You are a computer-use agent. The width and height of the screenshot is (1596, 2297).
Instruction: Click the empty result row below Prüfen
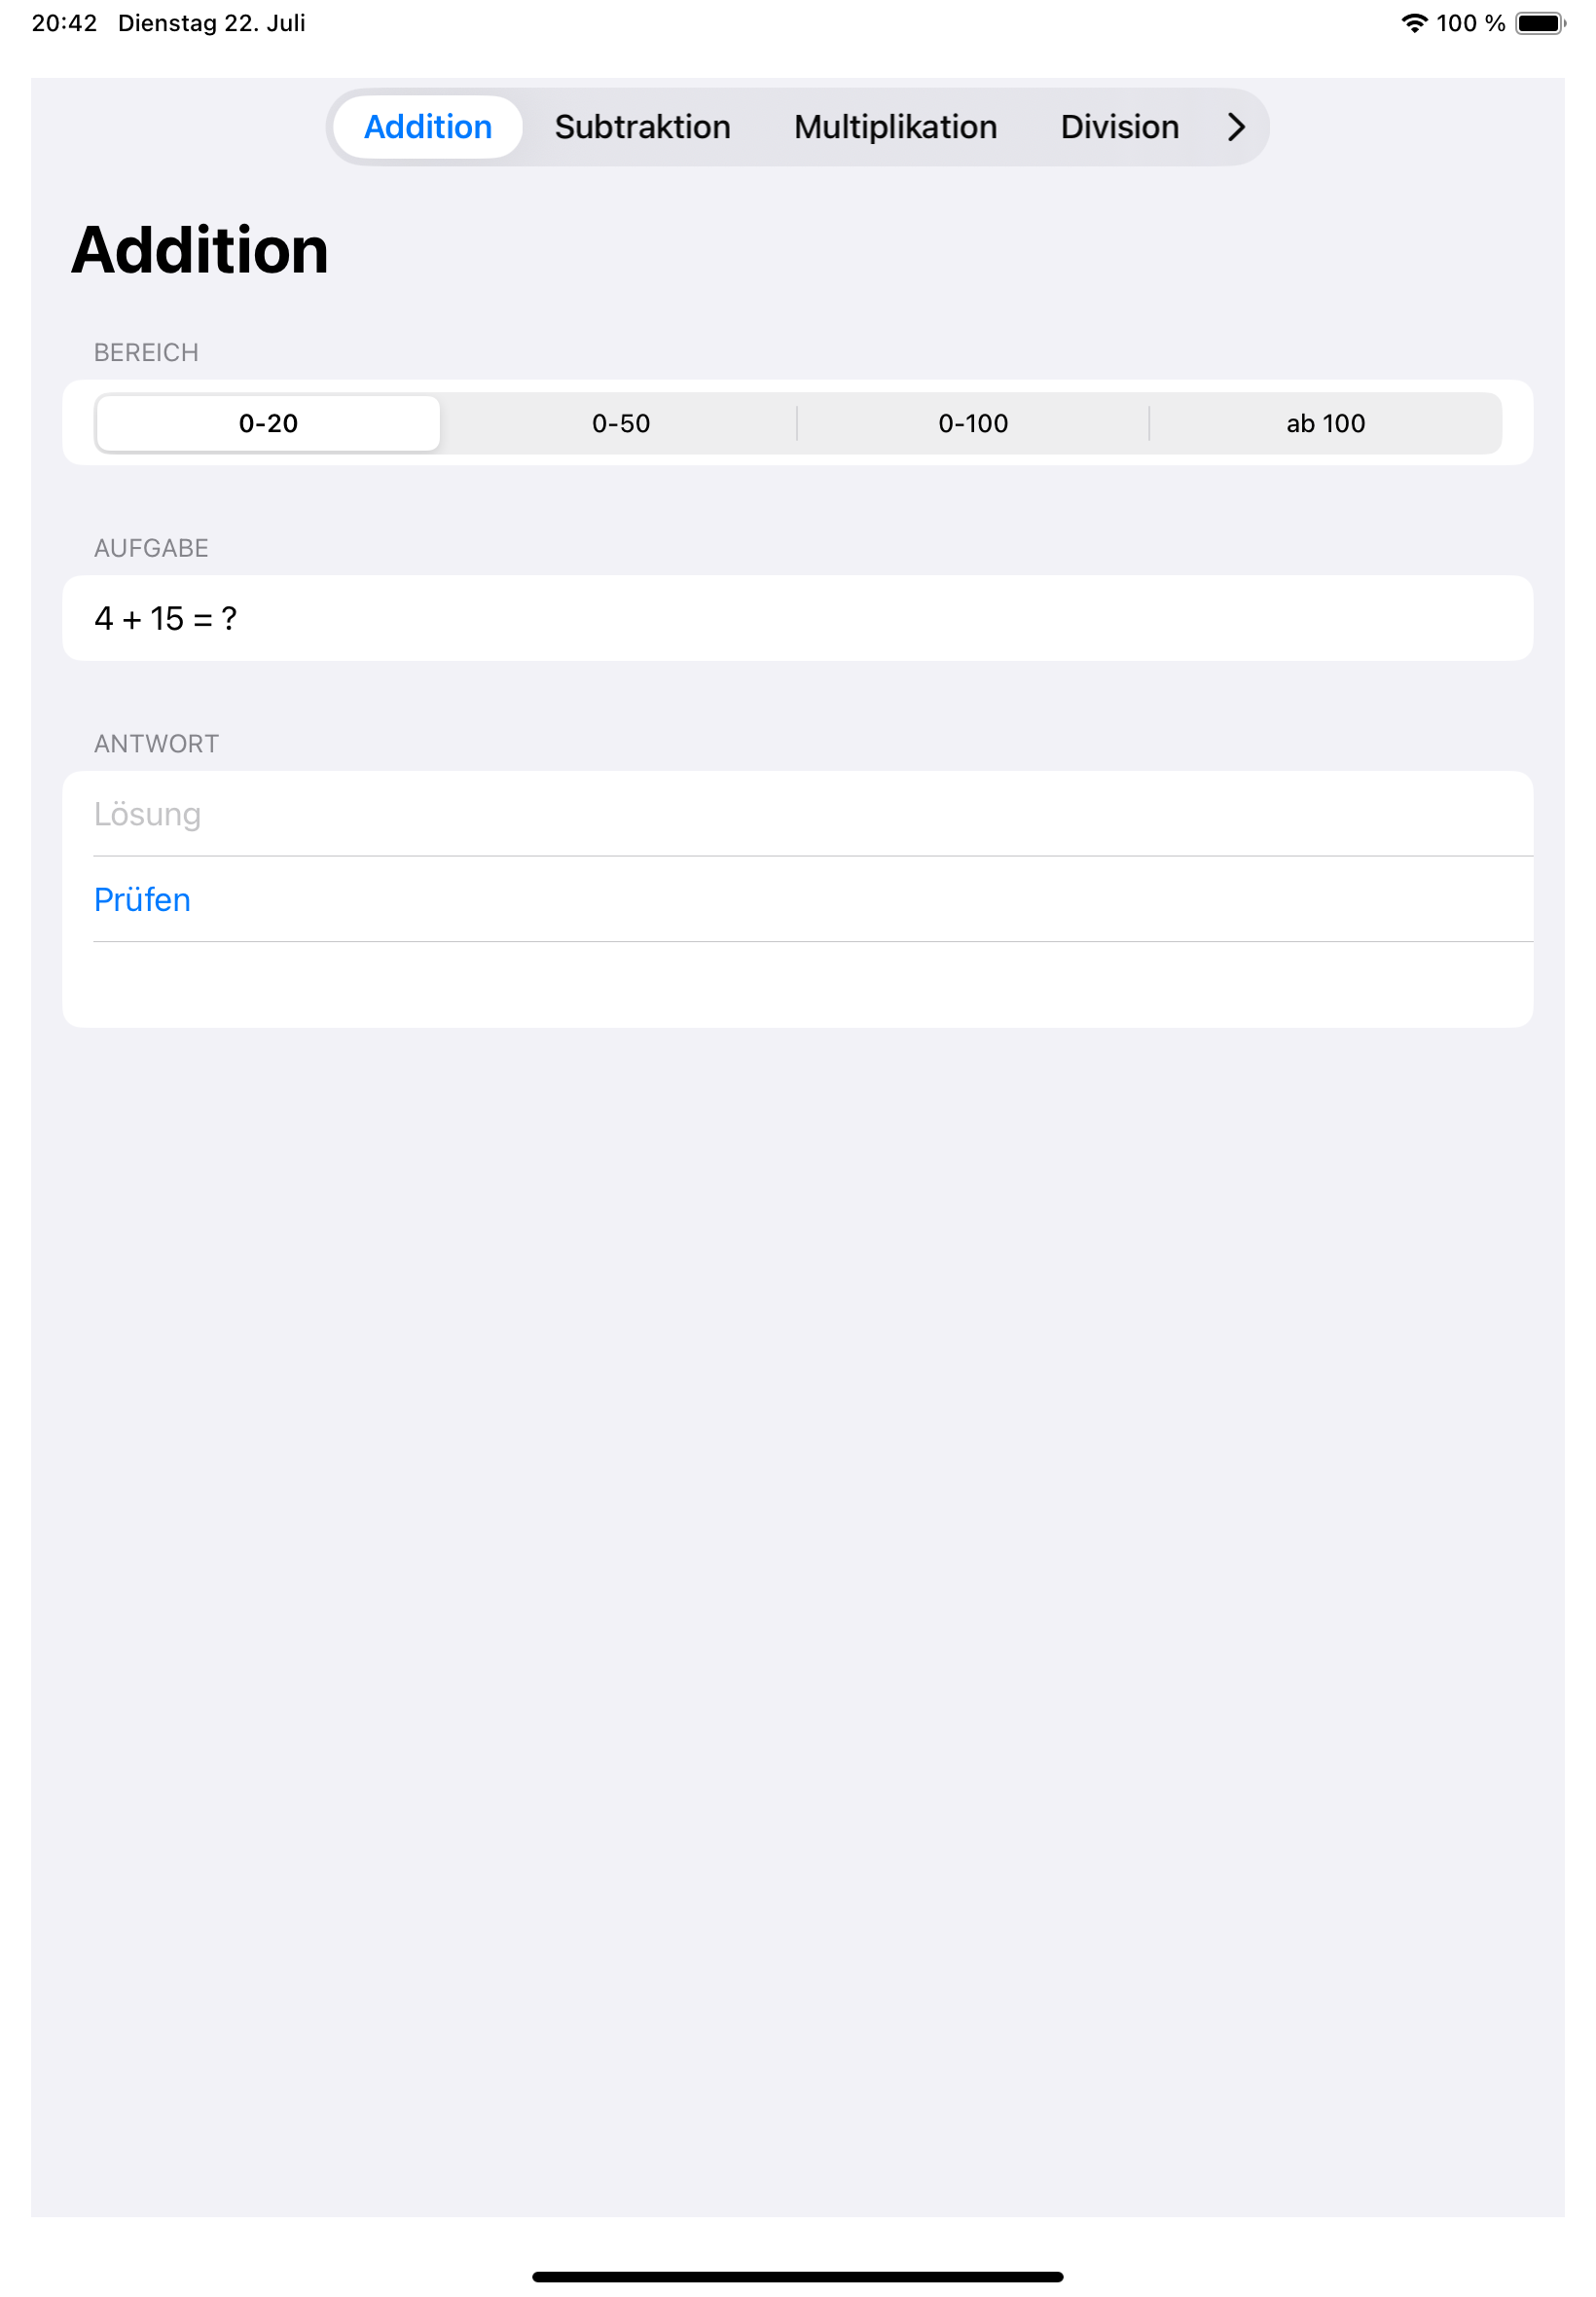click(x=797, y=984)
